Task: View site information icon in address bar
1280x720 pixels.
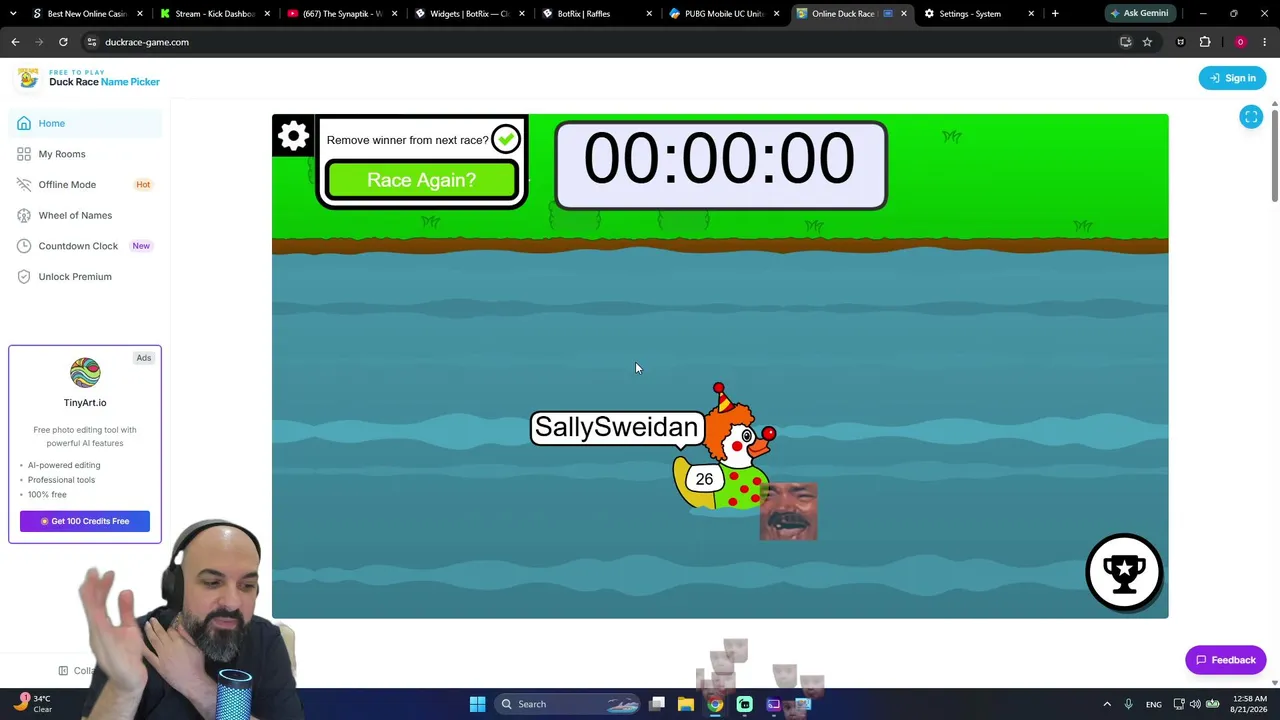Action: [91, 42]
